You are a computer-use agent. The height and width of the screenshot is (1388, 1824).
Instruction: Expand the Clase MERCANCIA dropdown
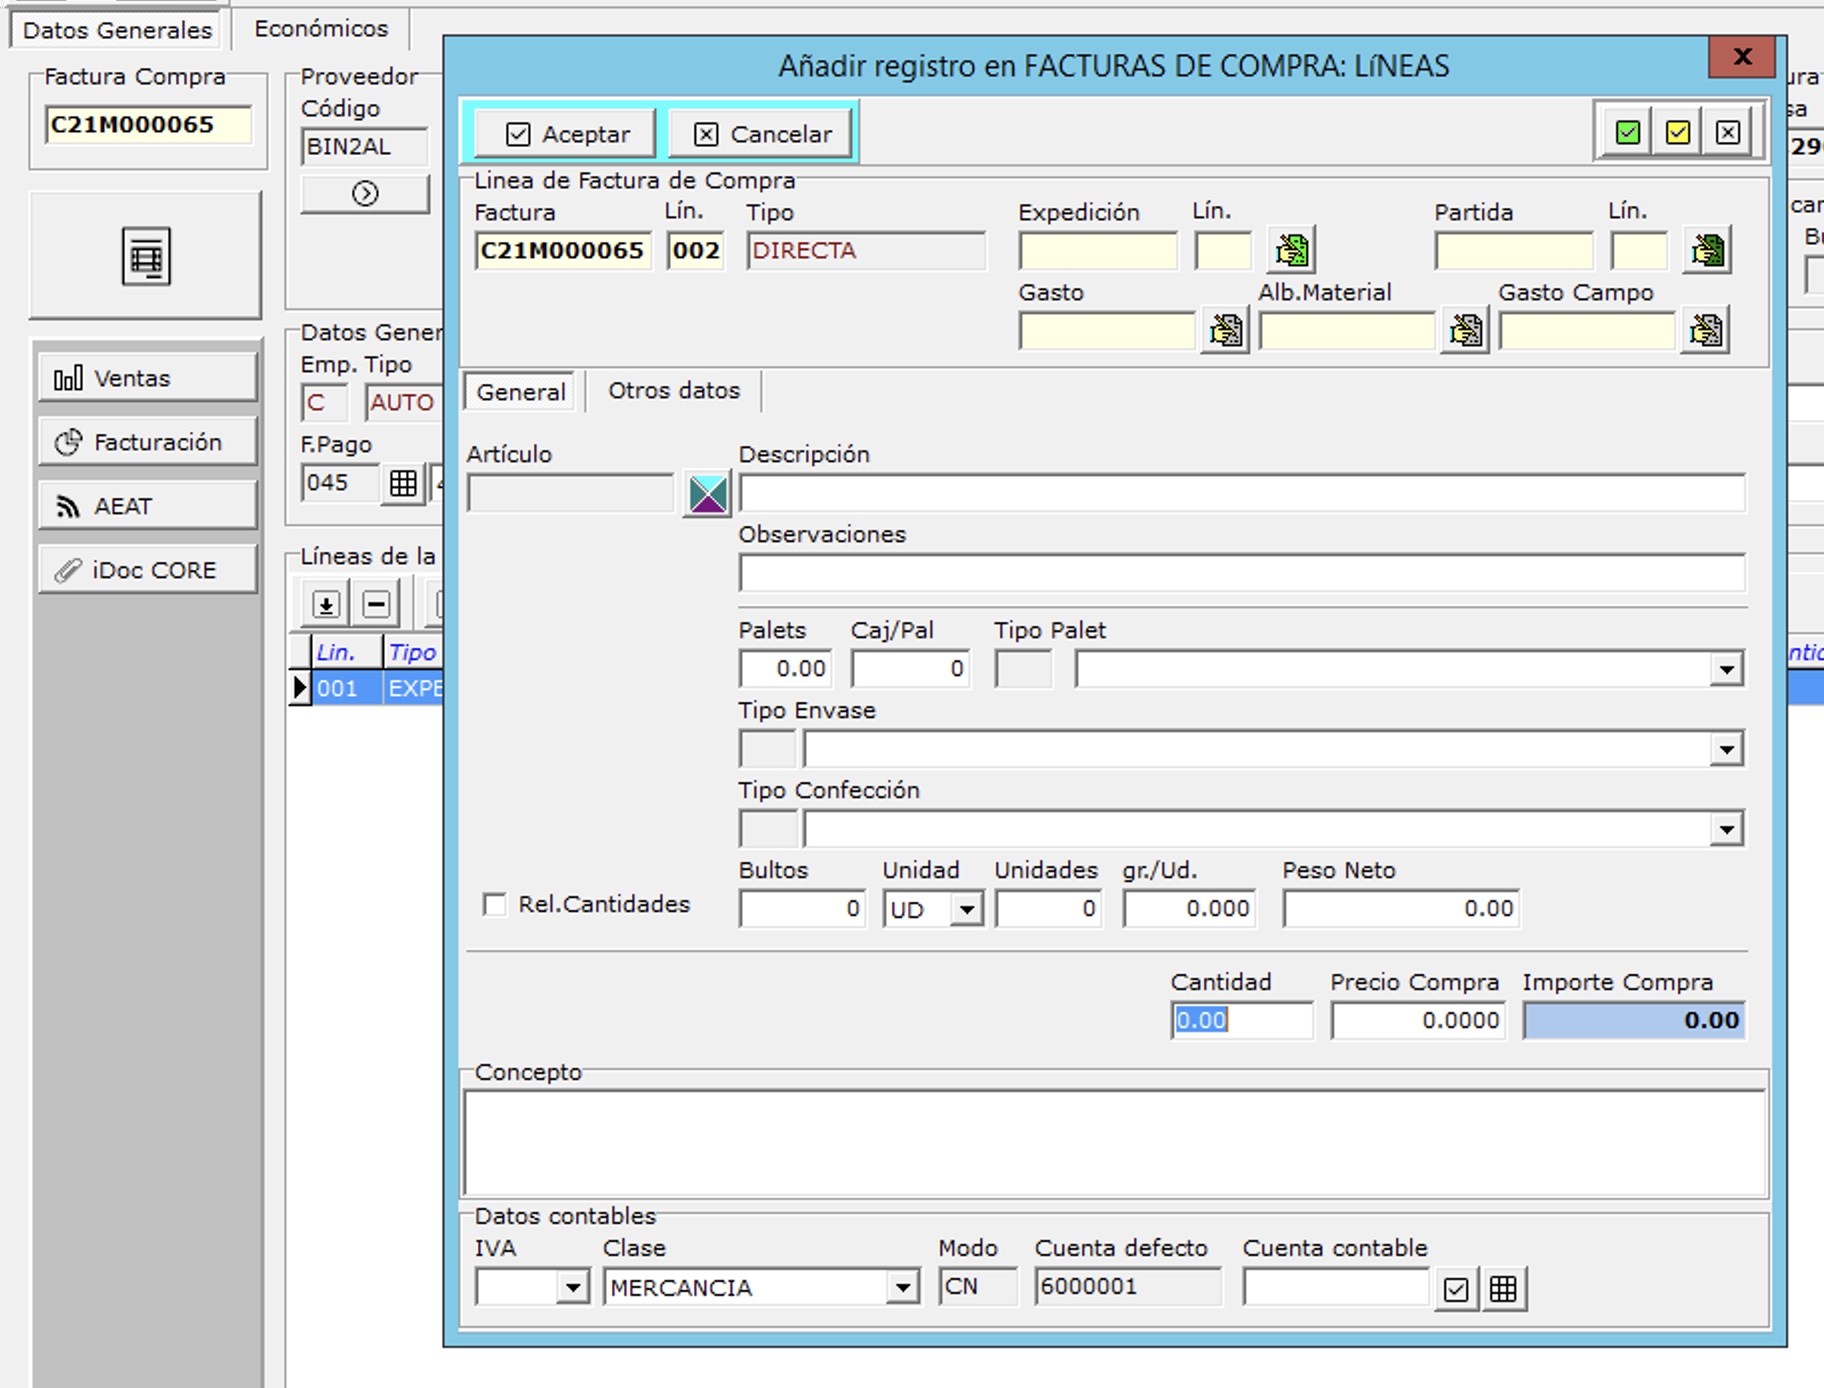click(x=902, y=1288)
